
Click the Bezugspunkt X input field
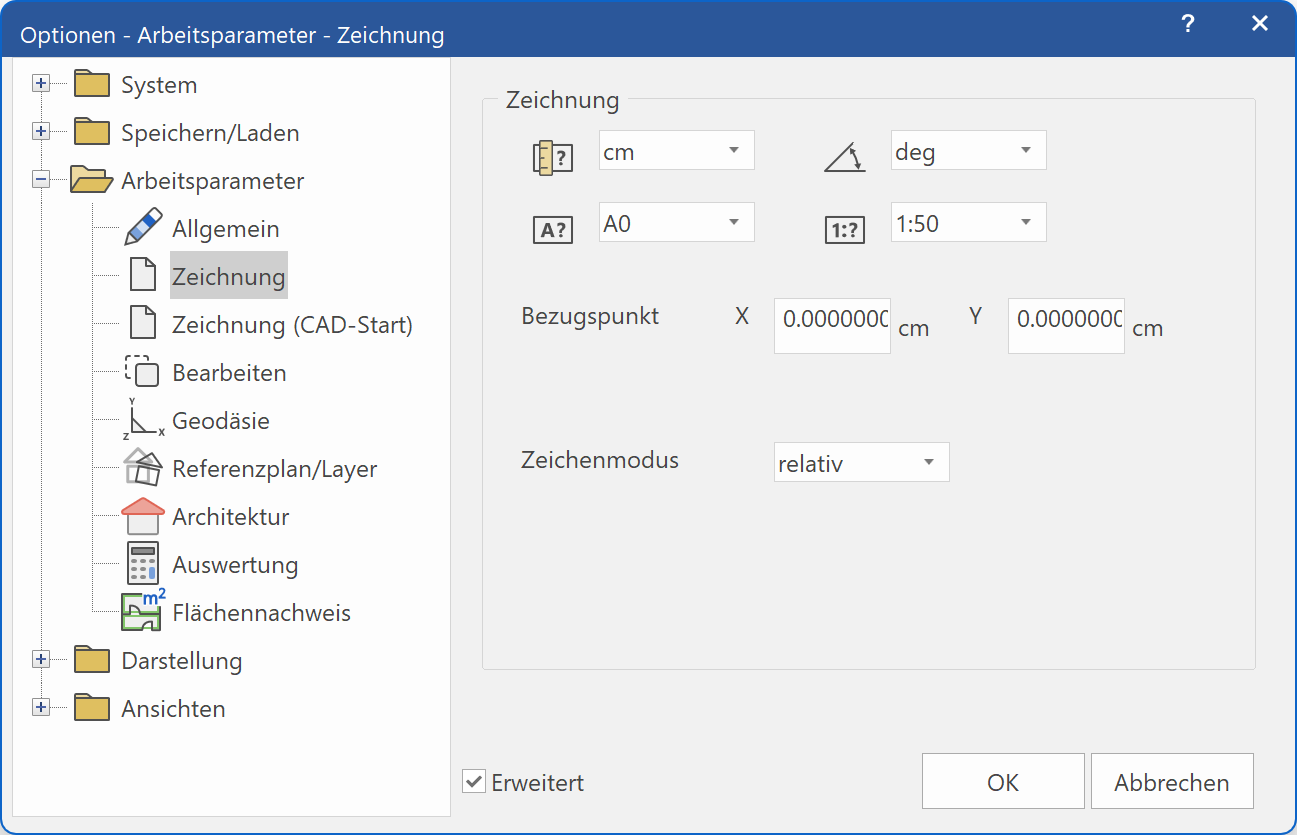point(831,326)
